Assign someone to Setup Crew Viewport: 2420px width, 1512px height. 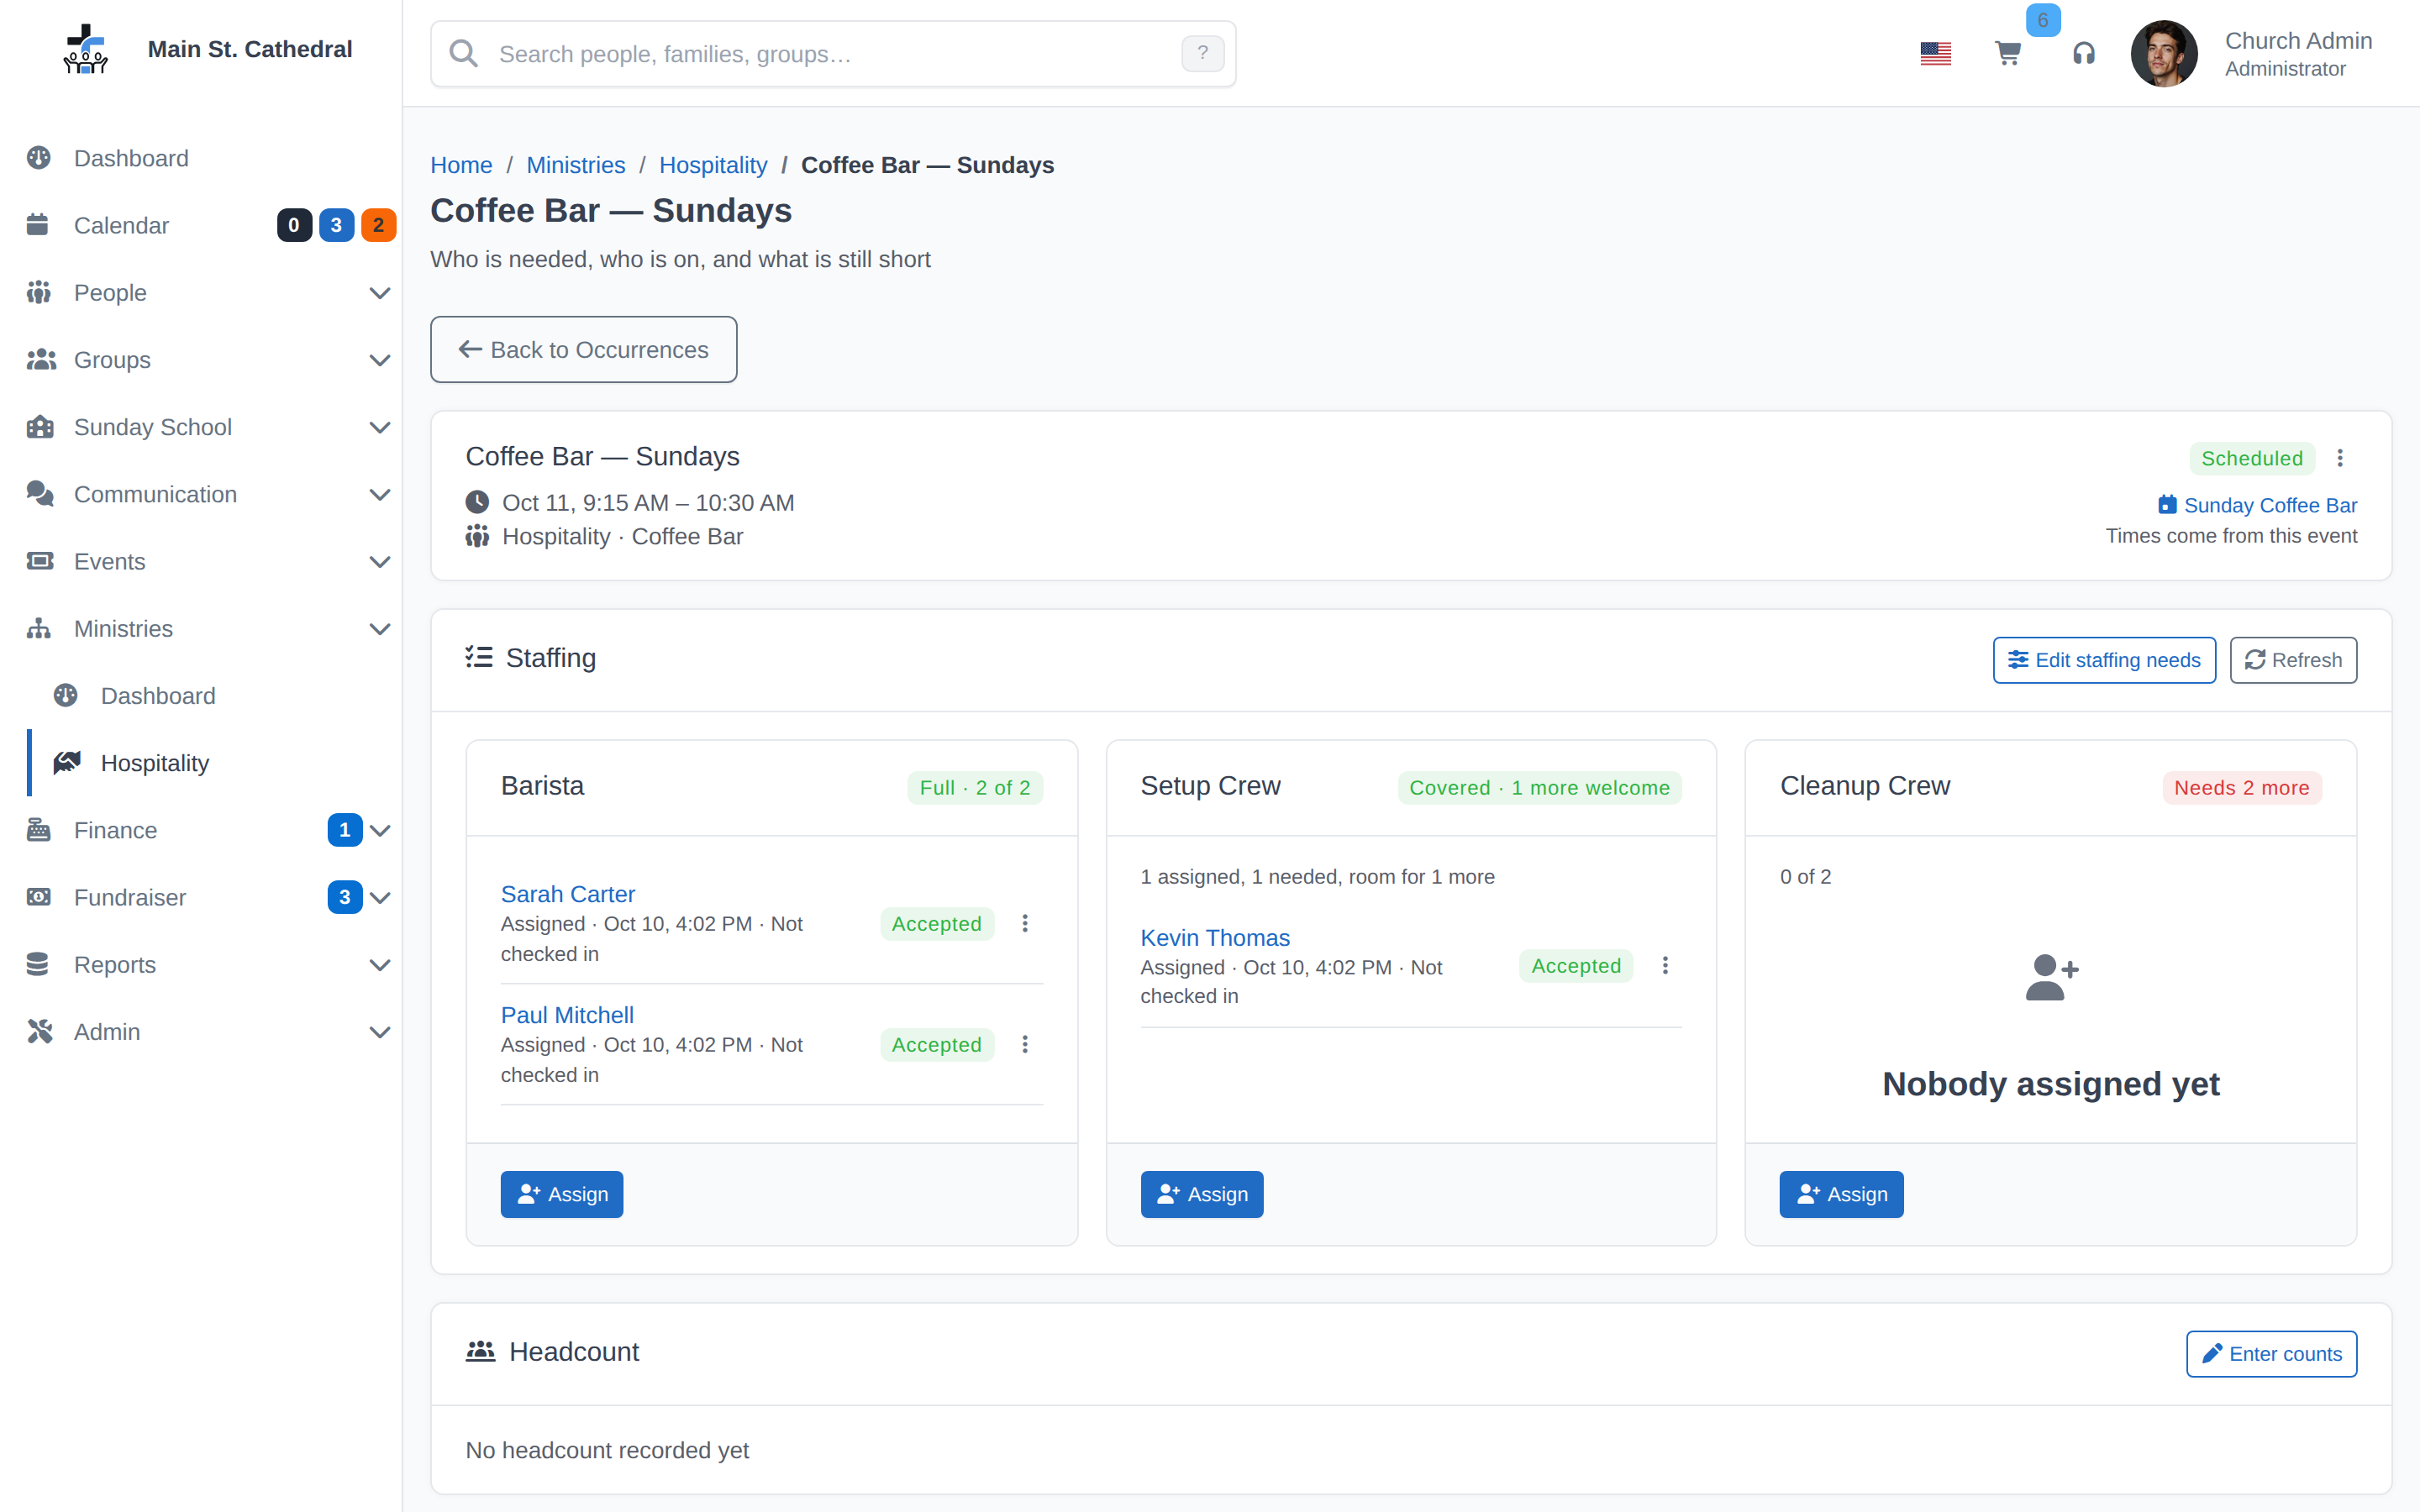tap(1201, 1194)
